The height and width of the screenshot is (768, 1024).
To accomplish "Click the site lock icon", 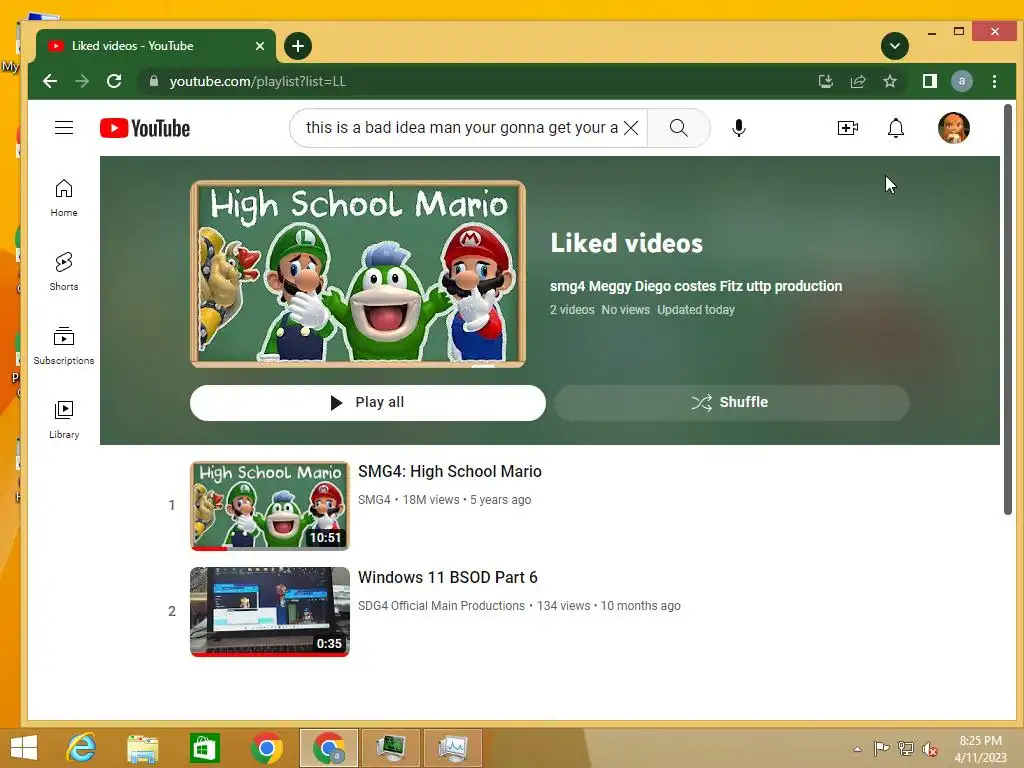I will [x=153, y=81].
